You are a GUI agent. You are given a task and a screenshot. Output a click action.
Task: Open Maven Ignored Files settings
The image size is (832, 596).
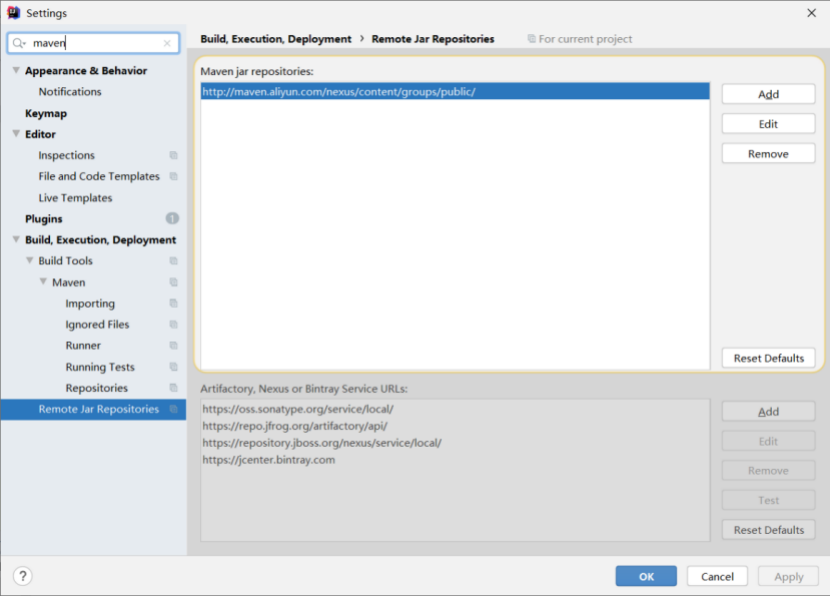point(97,324)
